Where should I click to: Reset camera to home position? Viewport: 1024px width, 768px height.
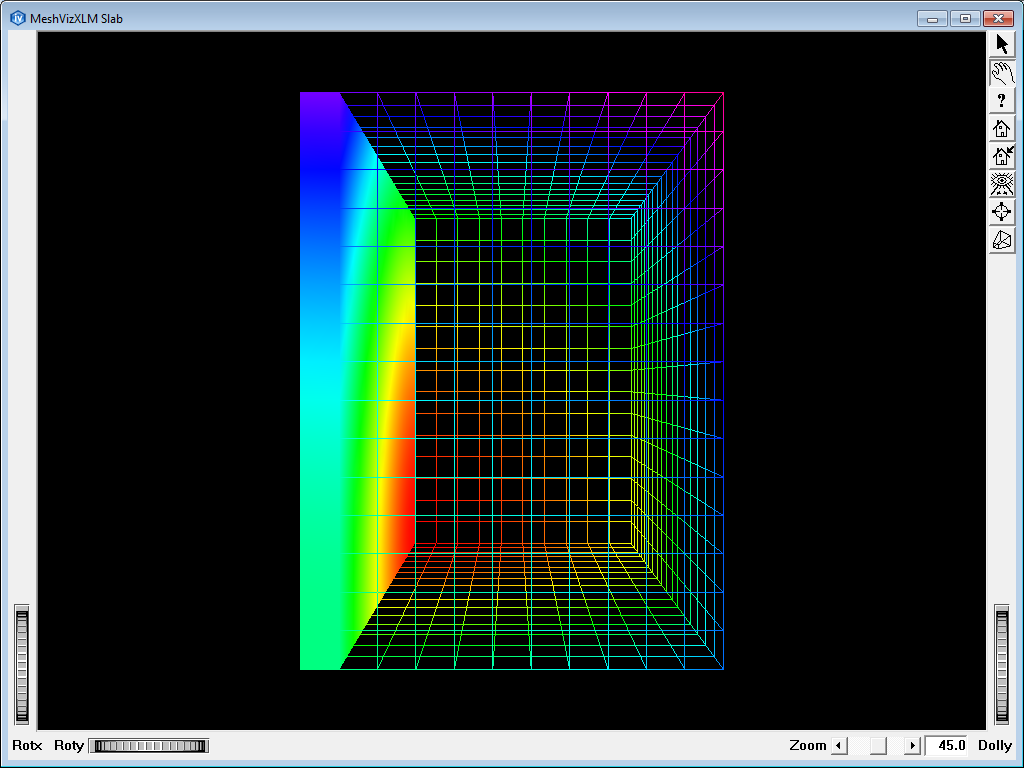click(x=1002, y=128)
